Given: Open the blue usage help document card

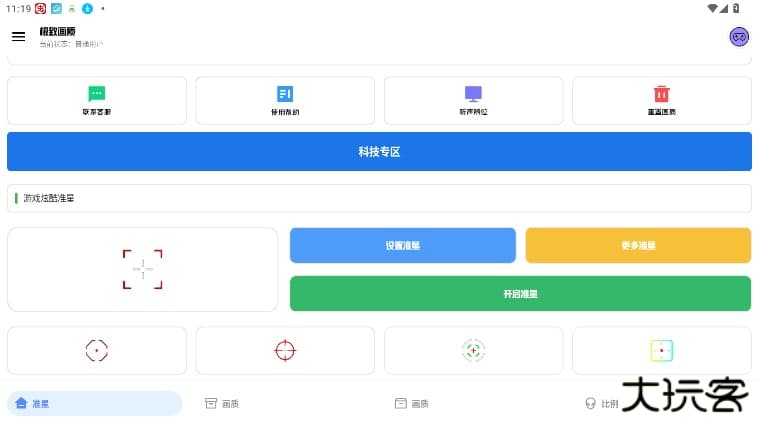Looking at the screenshot, I should pyautogui.click(x=285, y=101).
